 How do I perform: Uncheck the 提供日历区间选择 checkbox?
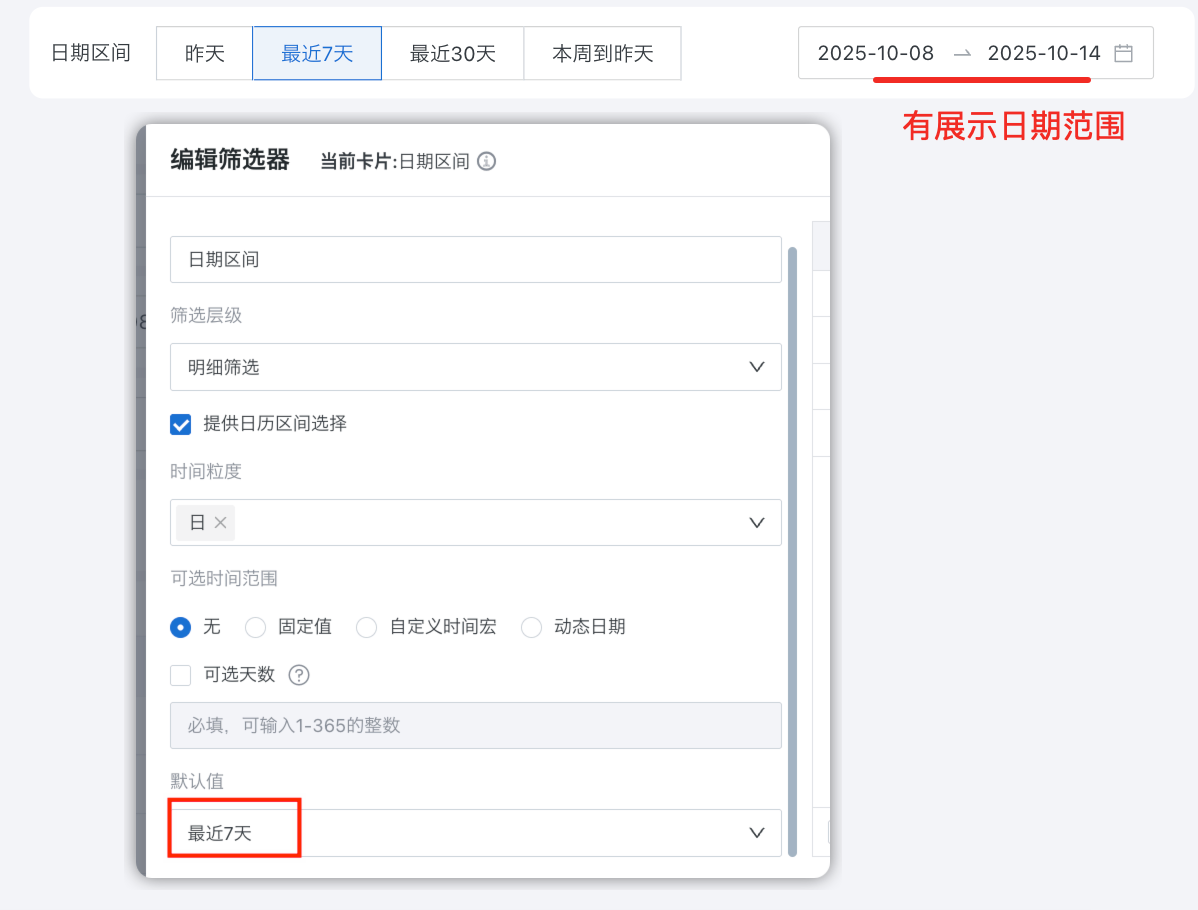coord(181,424)
